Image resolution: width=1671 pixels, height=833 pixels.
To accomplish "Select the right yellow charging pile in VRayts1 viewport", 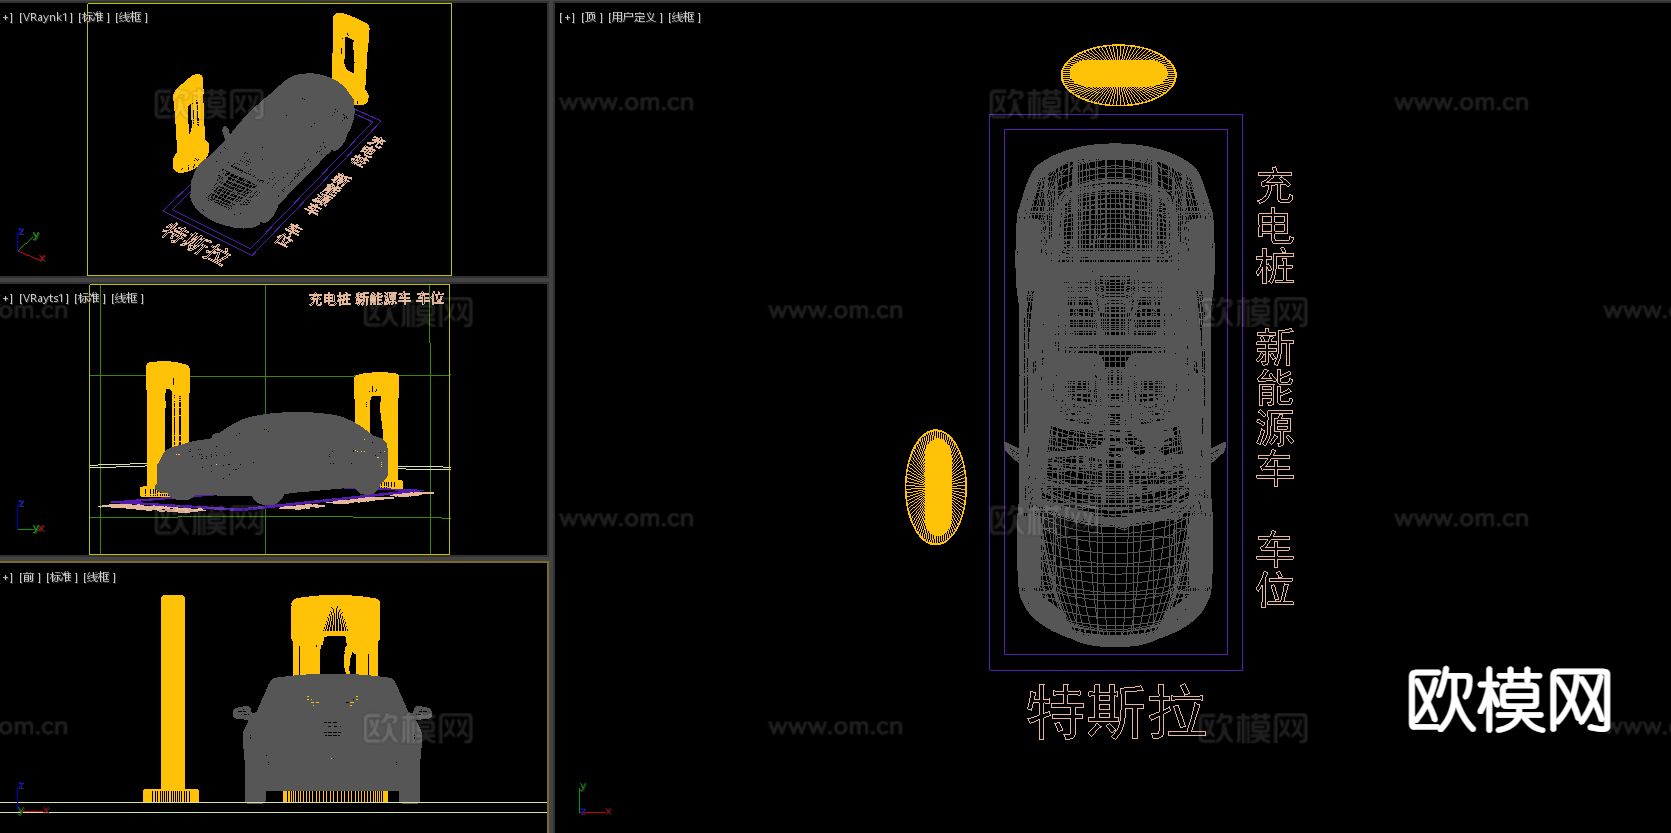I will click(x=378, y=429).
